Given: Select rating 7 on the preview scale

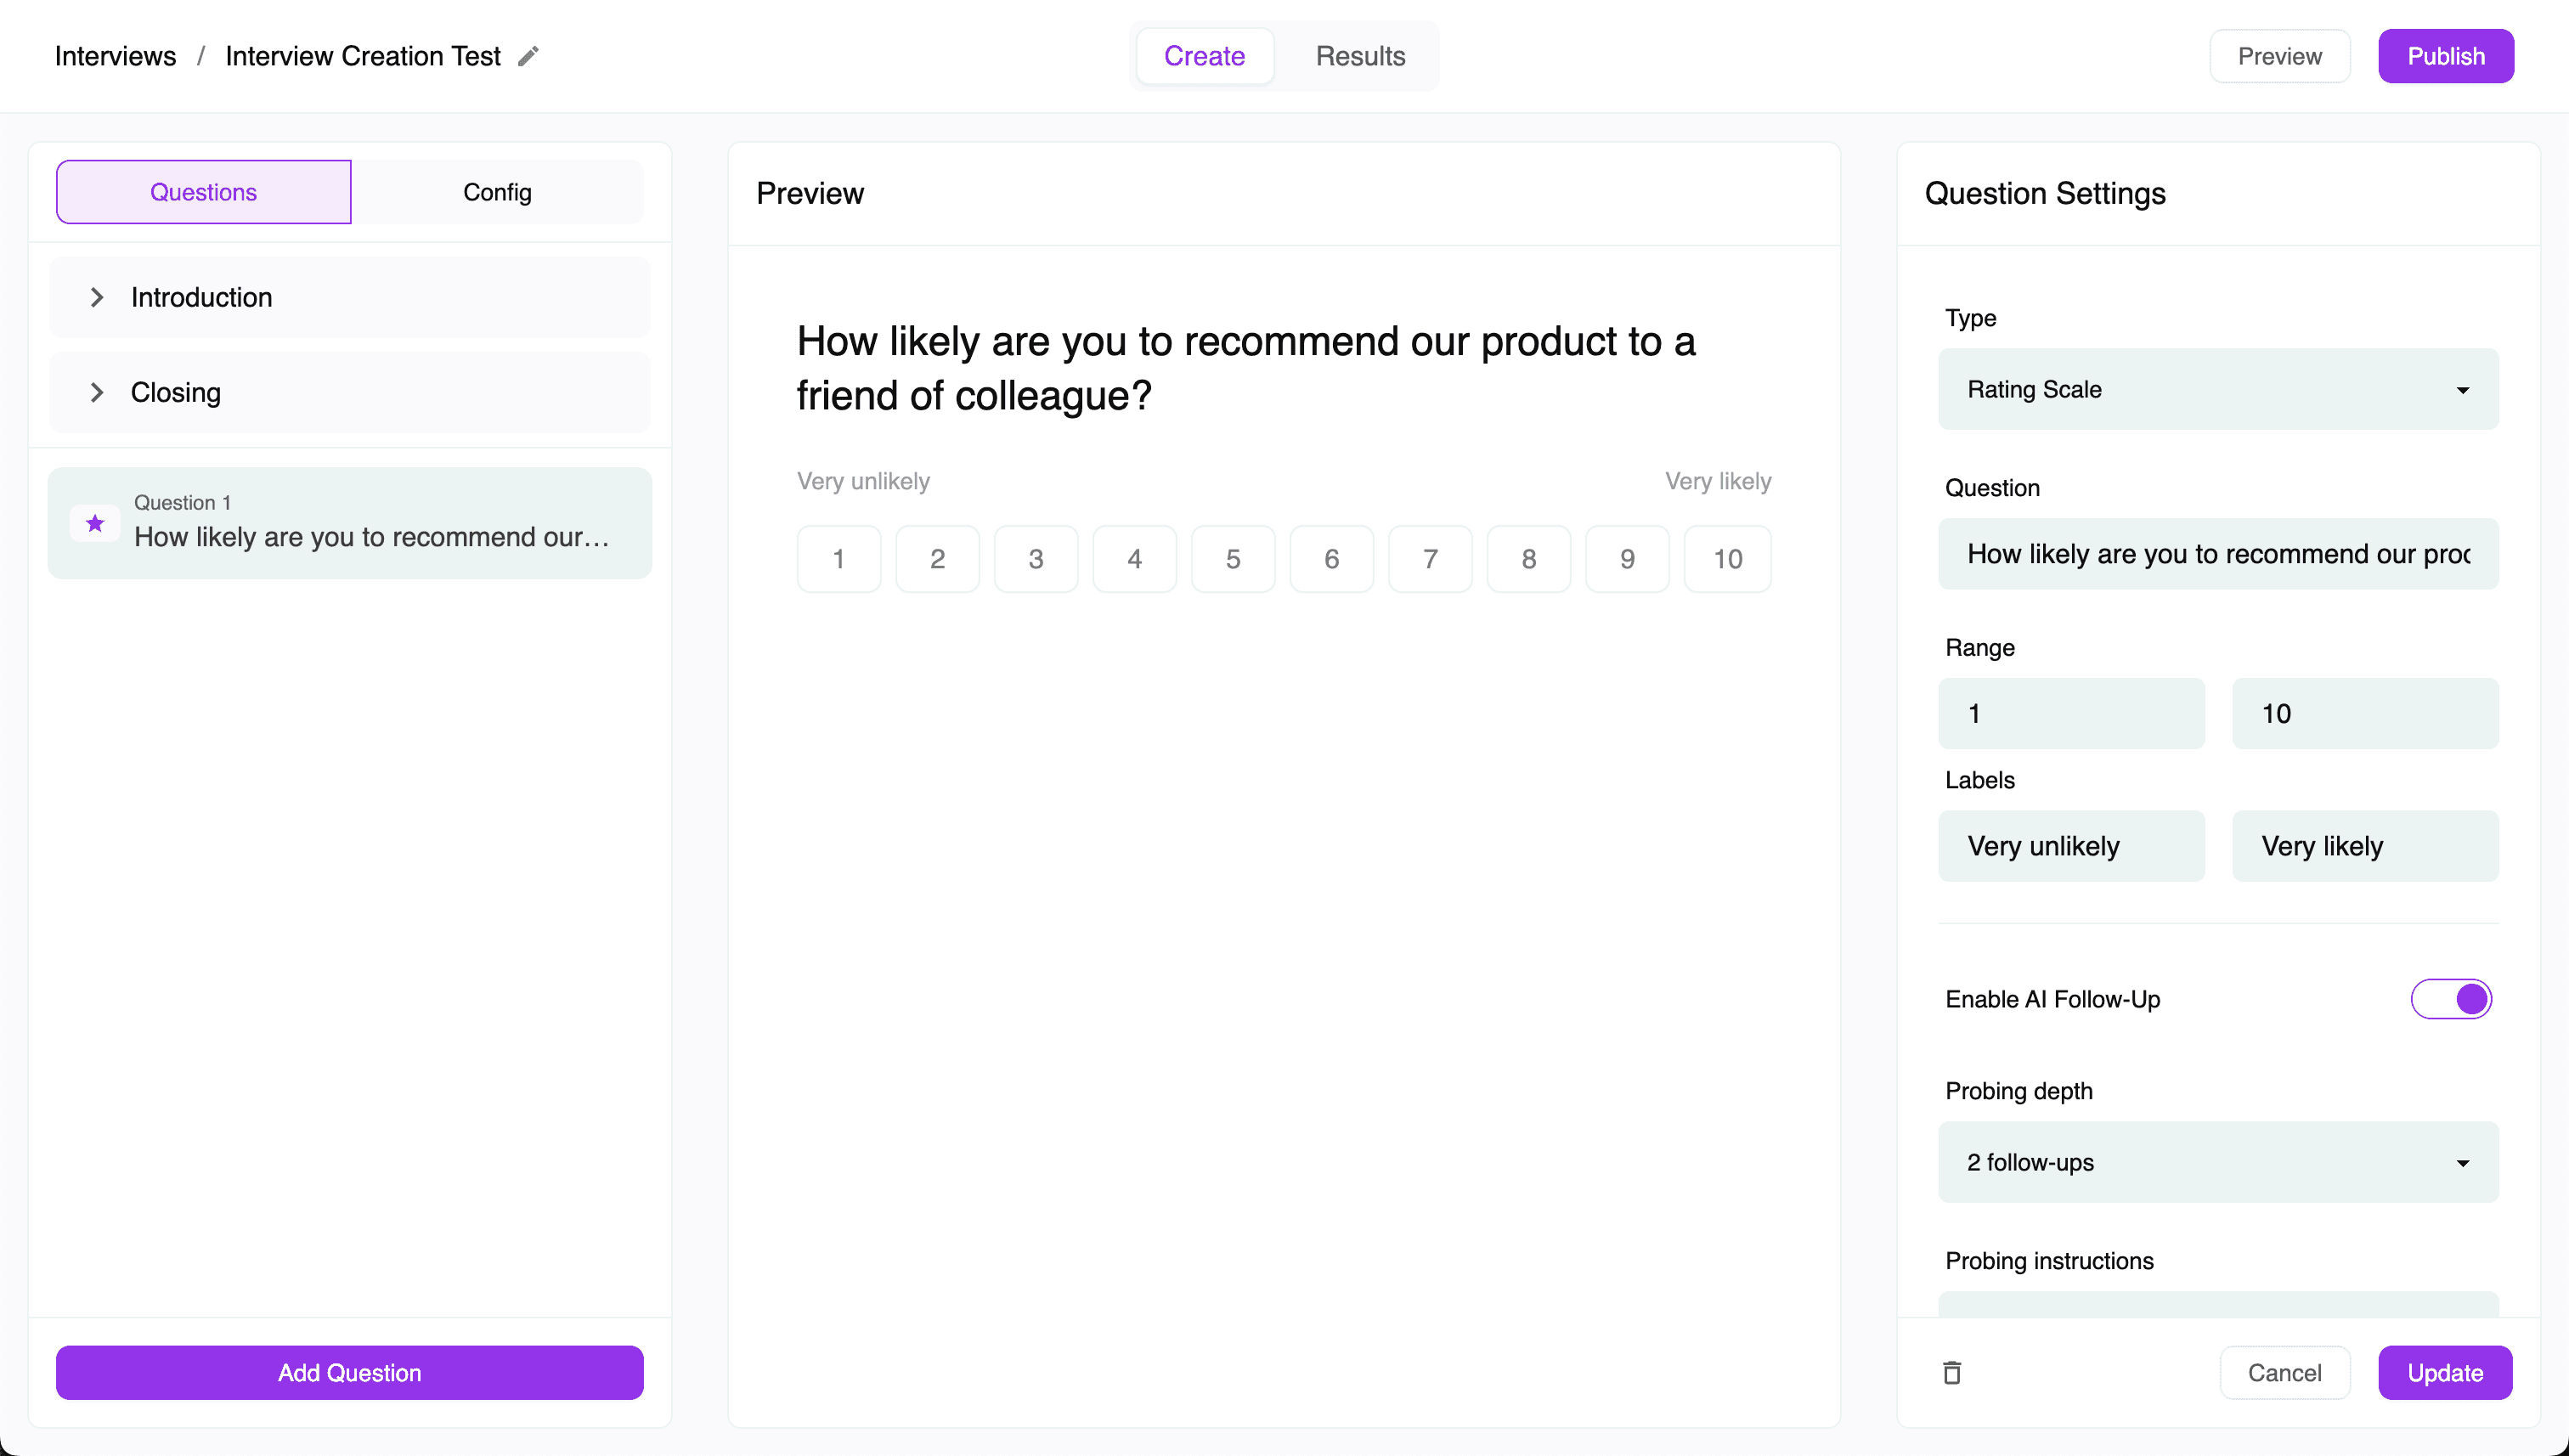Looking at the screenshot, I should pyautogui.click(x=1429, y=558).
